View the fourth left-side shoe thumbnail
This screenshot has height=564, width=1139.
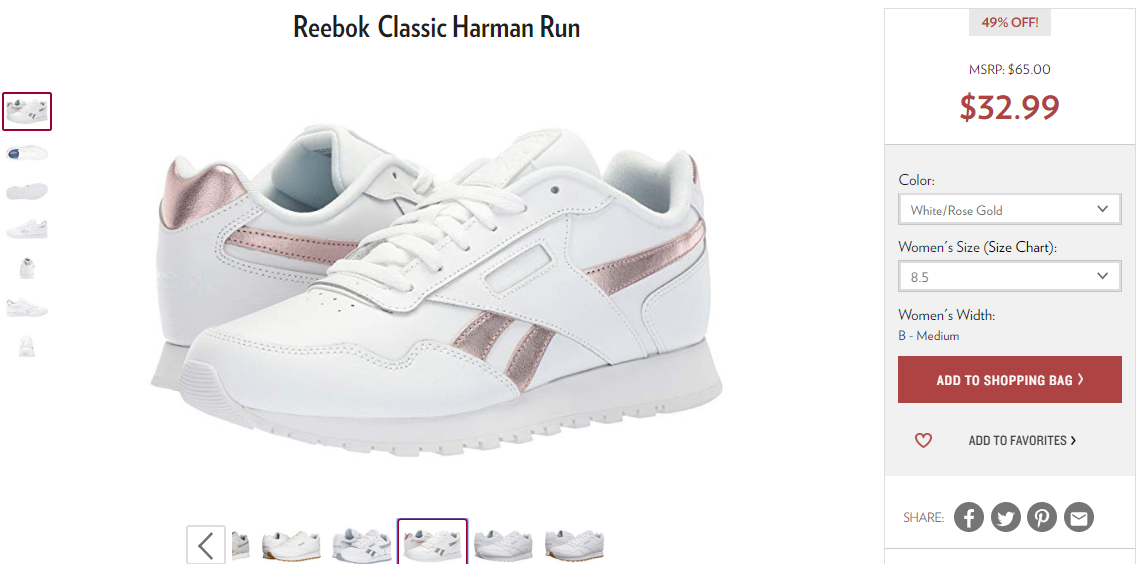27,230
